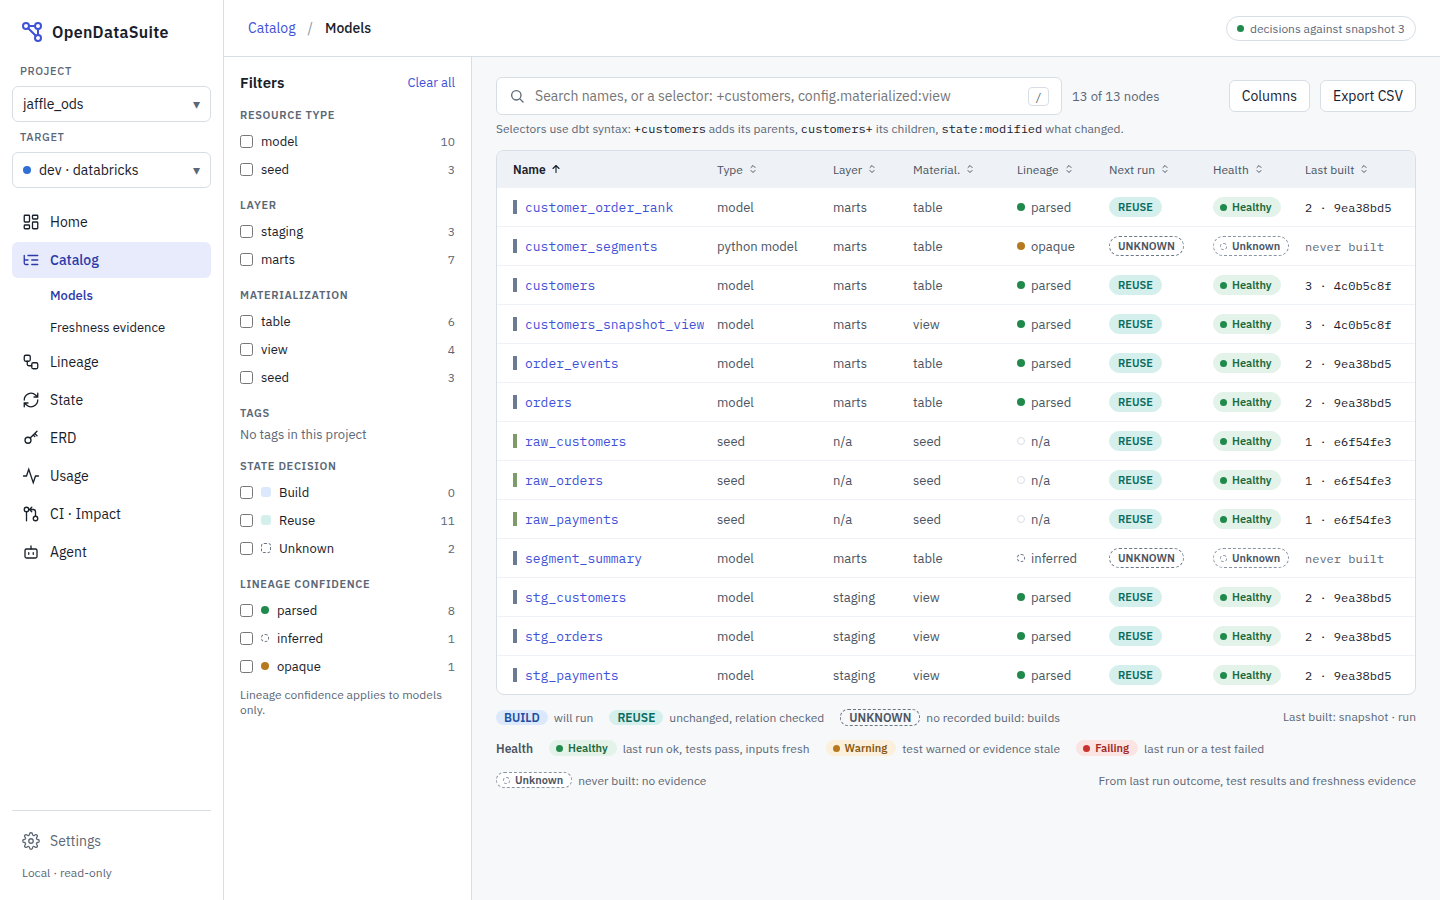The width and height of the screenshot is (1440, 900).
Task: Check the model resource type filter
Action: tap(246, 142)
